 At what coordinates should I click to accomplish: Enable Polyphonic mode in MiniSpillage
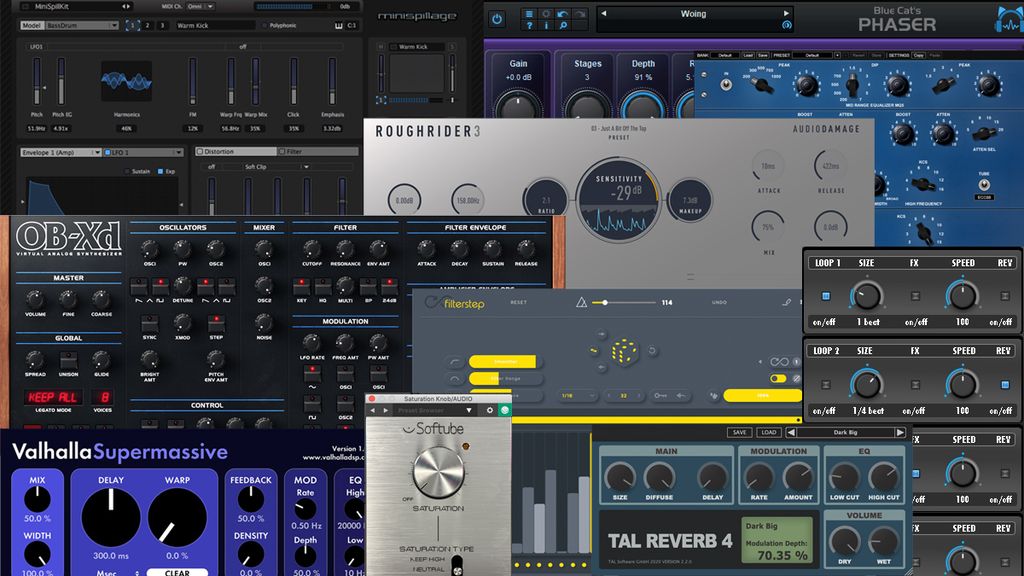click(264, 25)
